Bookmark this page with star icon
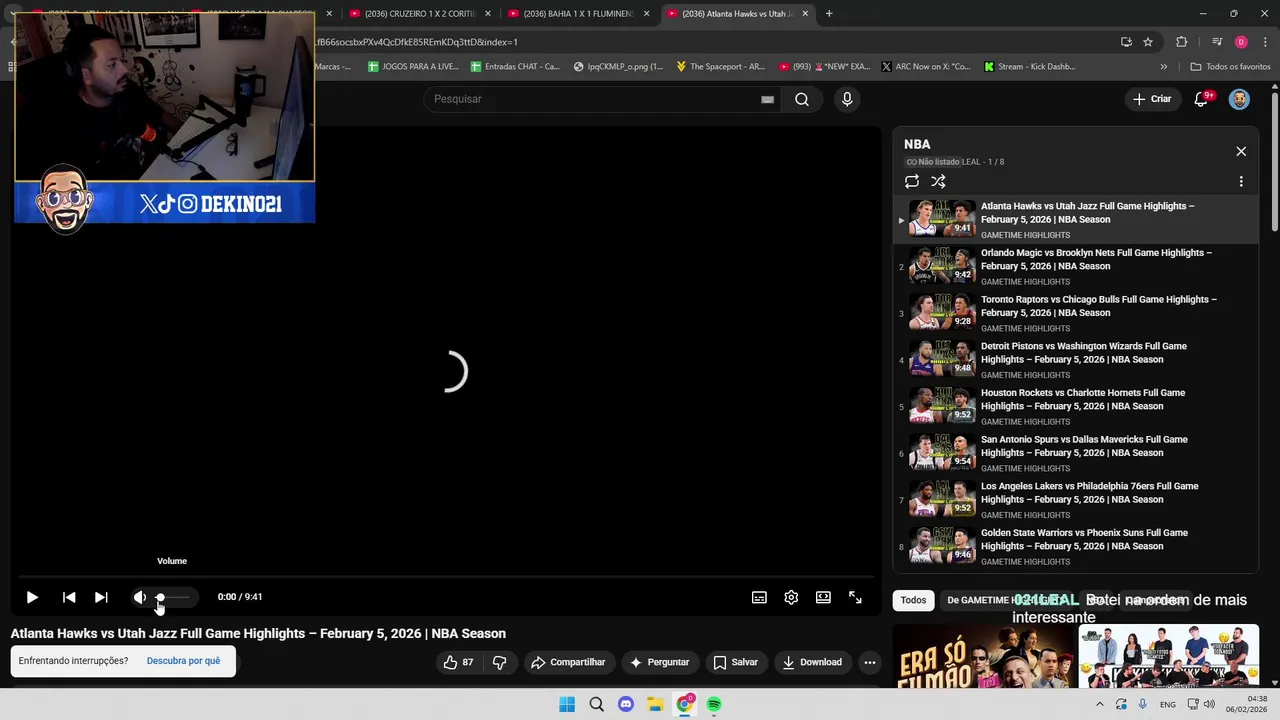 click(1148, 42)
